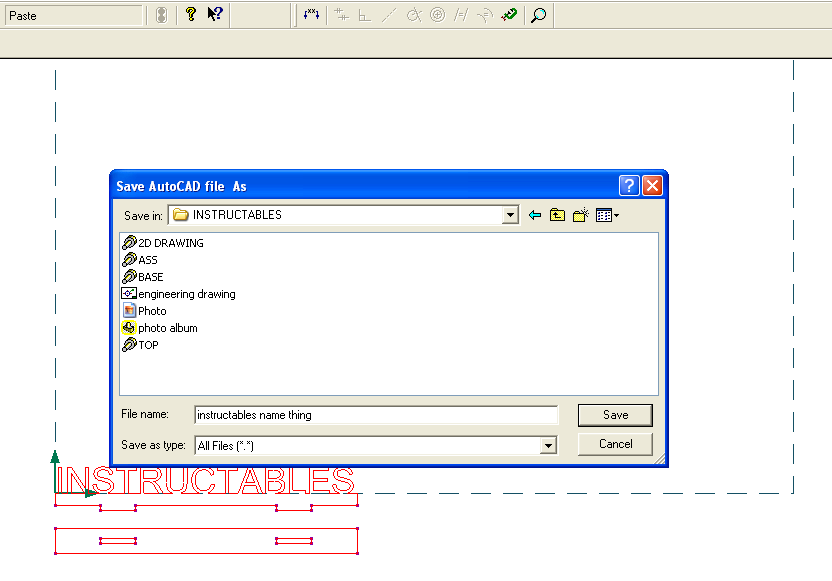Viewport: 832px width, 581px height.
Task: Select the parallel constraint tool icon
Action: (461, 15)
